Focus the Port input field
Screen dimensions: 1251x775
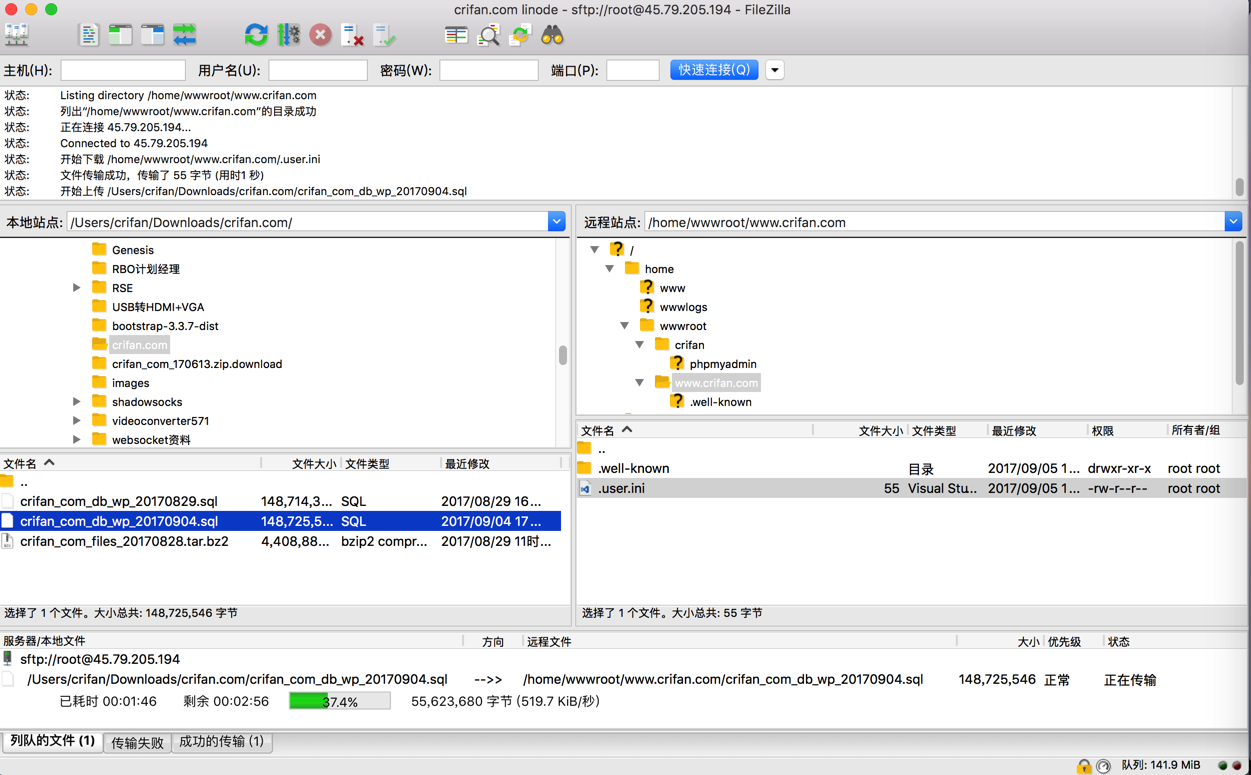(633, 70)
